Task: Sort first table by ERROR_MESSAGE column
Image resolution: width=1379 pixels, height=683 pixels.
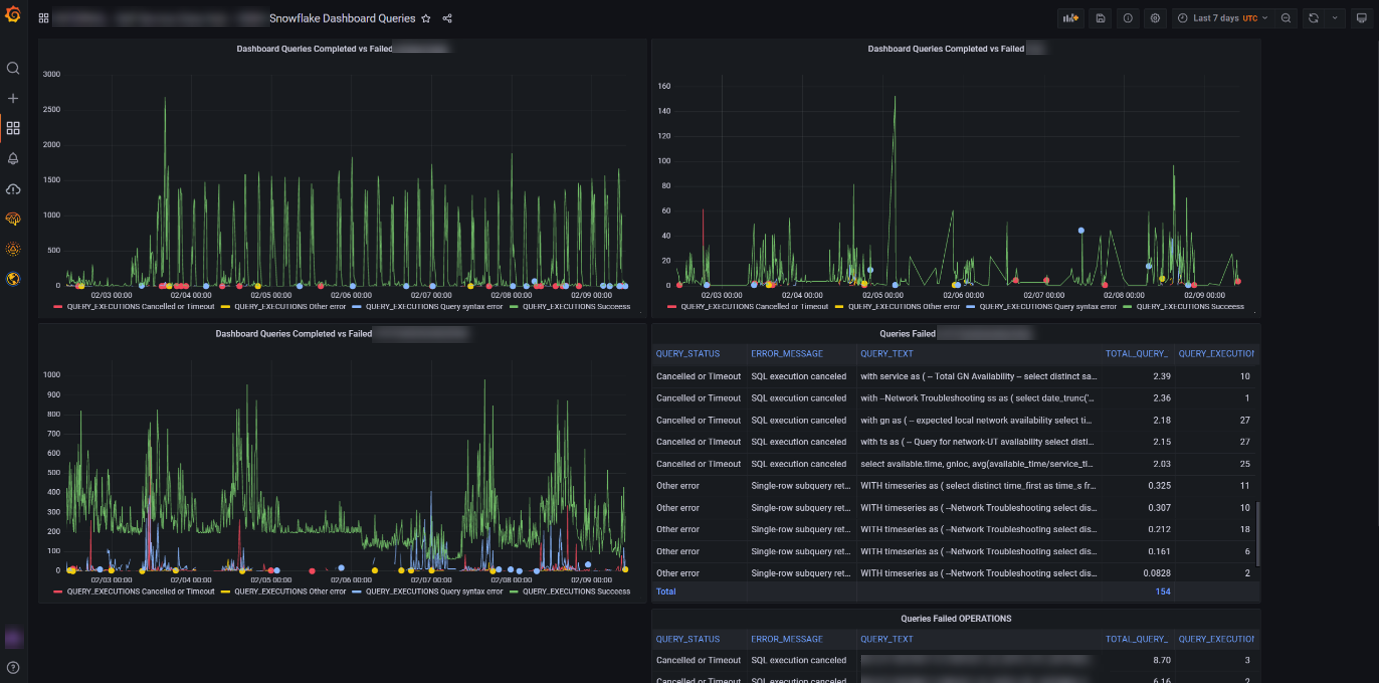Action: coord(787,353)
